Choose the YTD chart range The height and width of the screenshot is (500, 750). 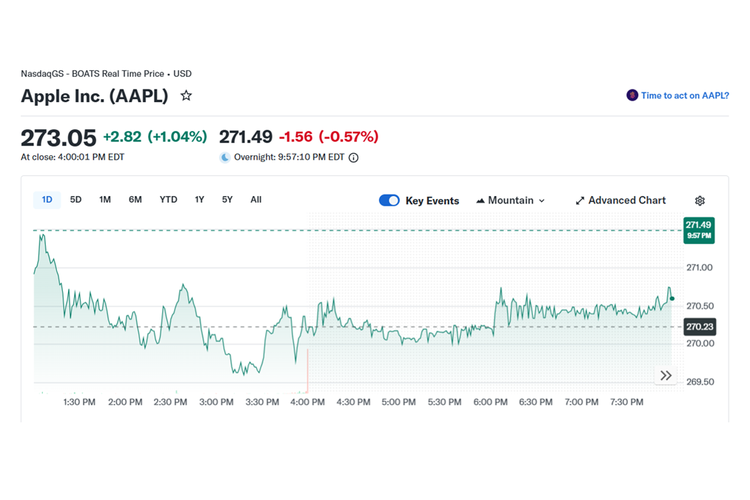click(168, 200)
